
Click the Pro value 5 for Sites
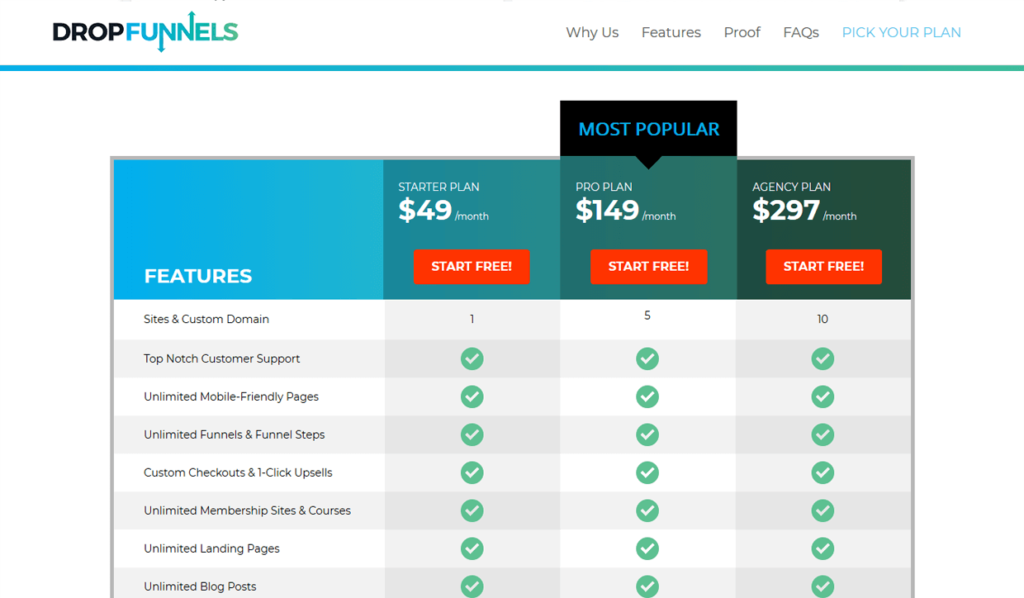(647, 315)
